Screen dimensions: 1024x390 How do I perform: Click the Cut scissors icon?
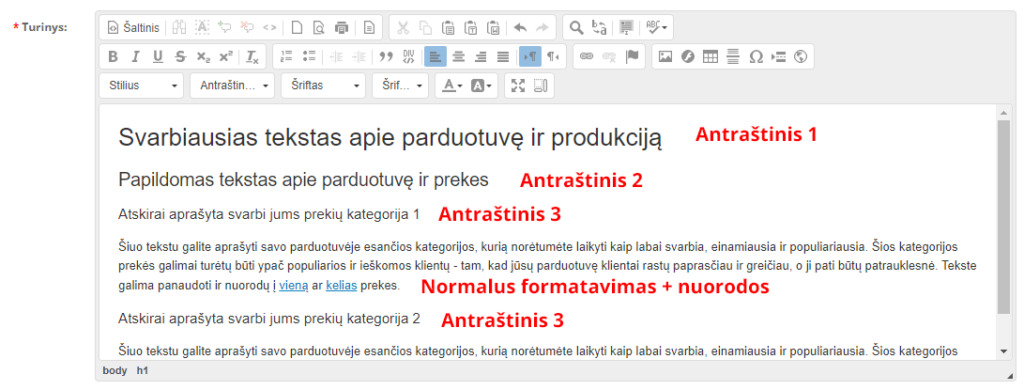tap(403, 27)
